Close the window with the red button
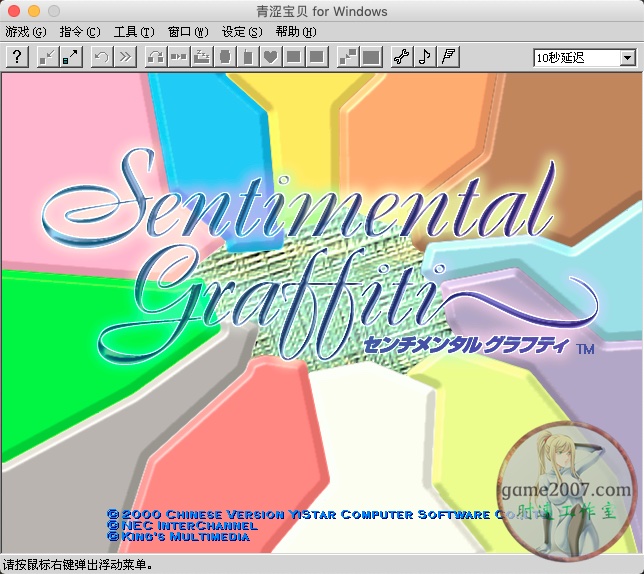 pyautogui.click(x=14, y=11)
